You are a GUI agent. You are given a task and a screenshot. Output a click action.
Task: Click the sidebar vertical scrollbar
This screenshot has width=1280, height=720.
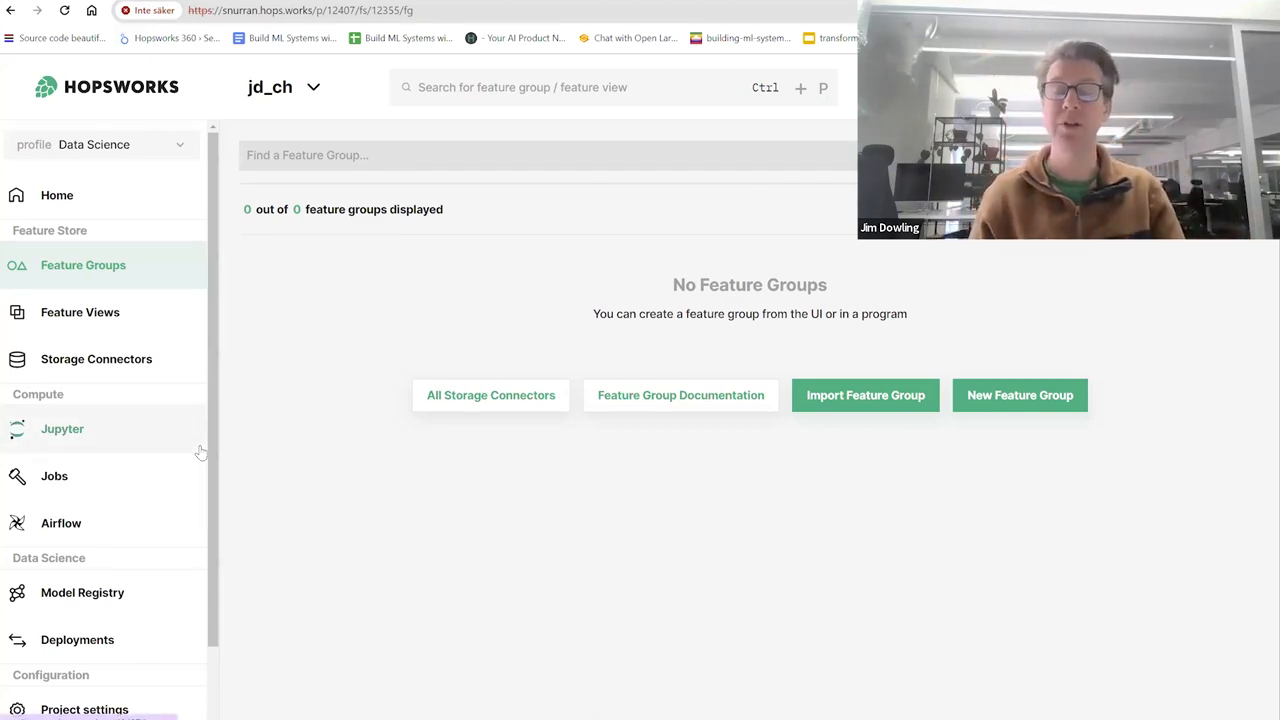tap(212, 390)
